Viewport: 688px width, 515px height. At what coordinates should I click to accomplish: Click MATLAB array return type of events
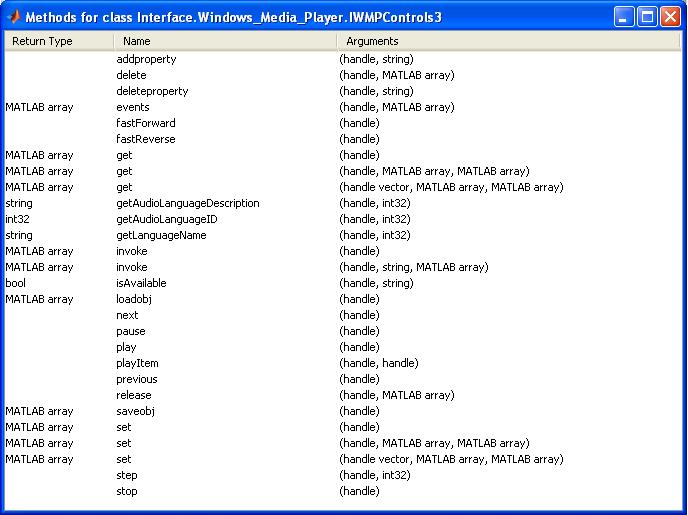[39, 107]
